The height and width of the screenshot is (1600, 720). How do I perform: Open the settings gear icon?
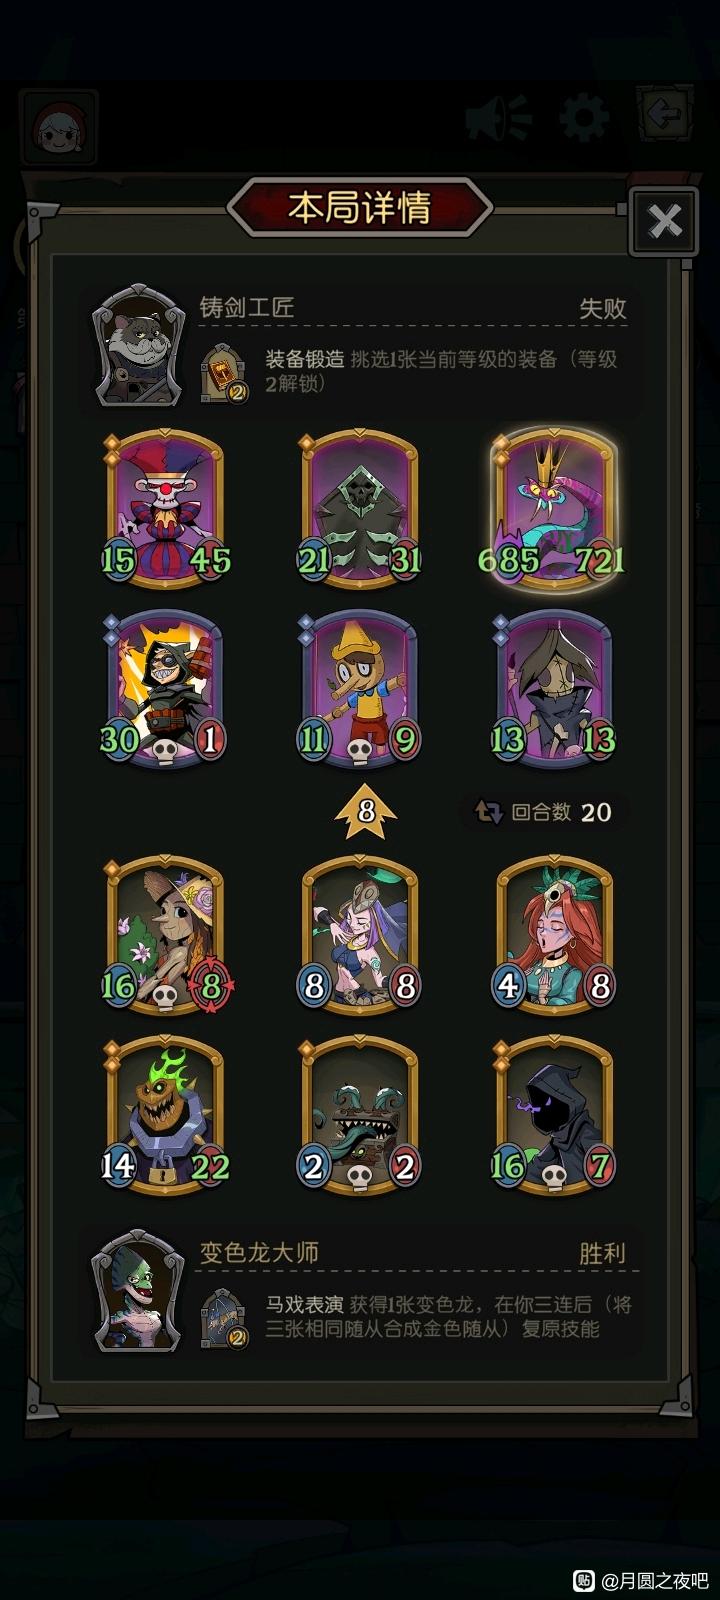(x=585, y=118)
